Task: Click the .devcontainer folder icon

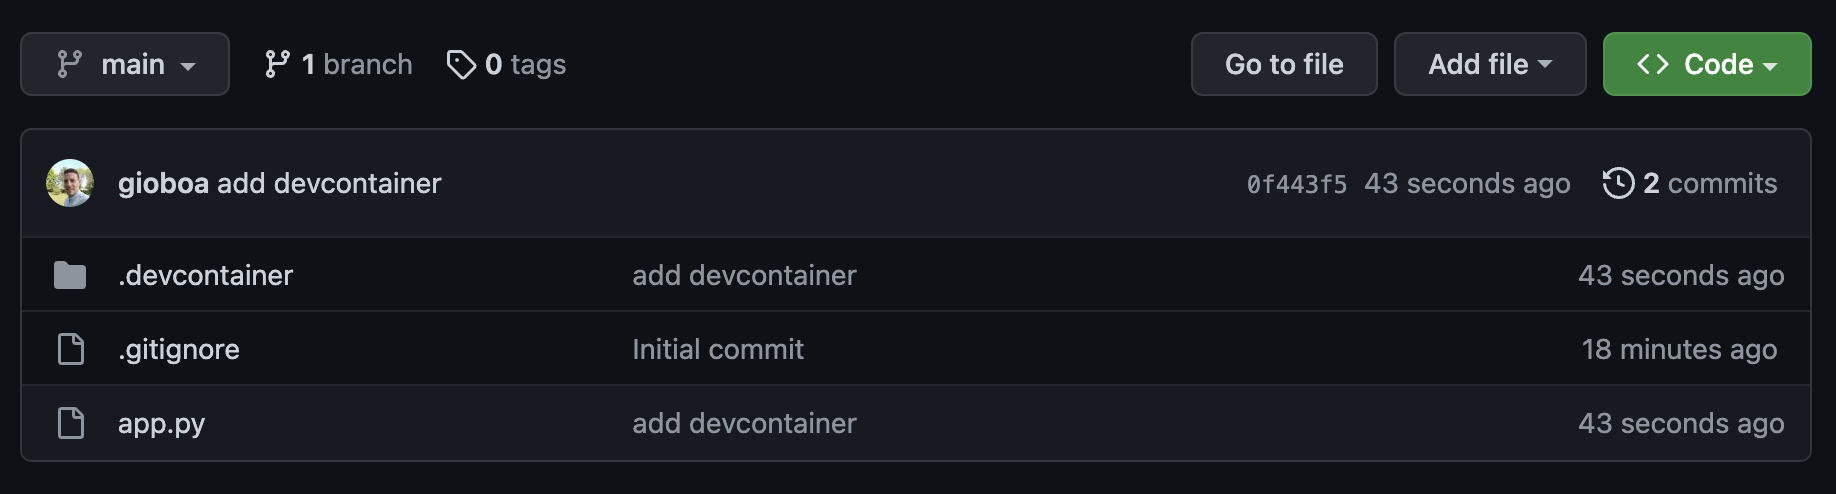Action: 70,275
